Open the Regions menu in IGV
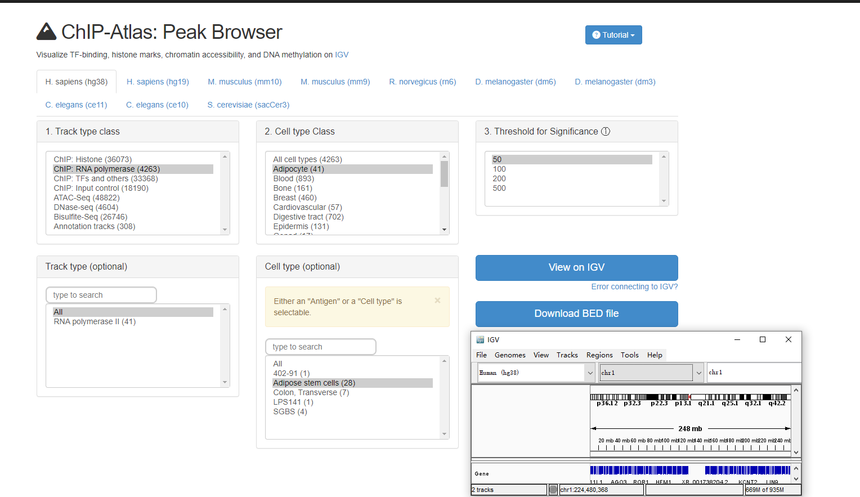Image resolution: width=860 pixels, height=497 pixels. pos(599,355)
